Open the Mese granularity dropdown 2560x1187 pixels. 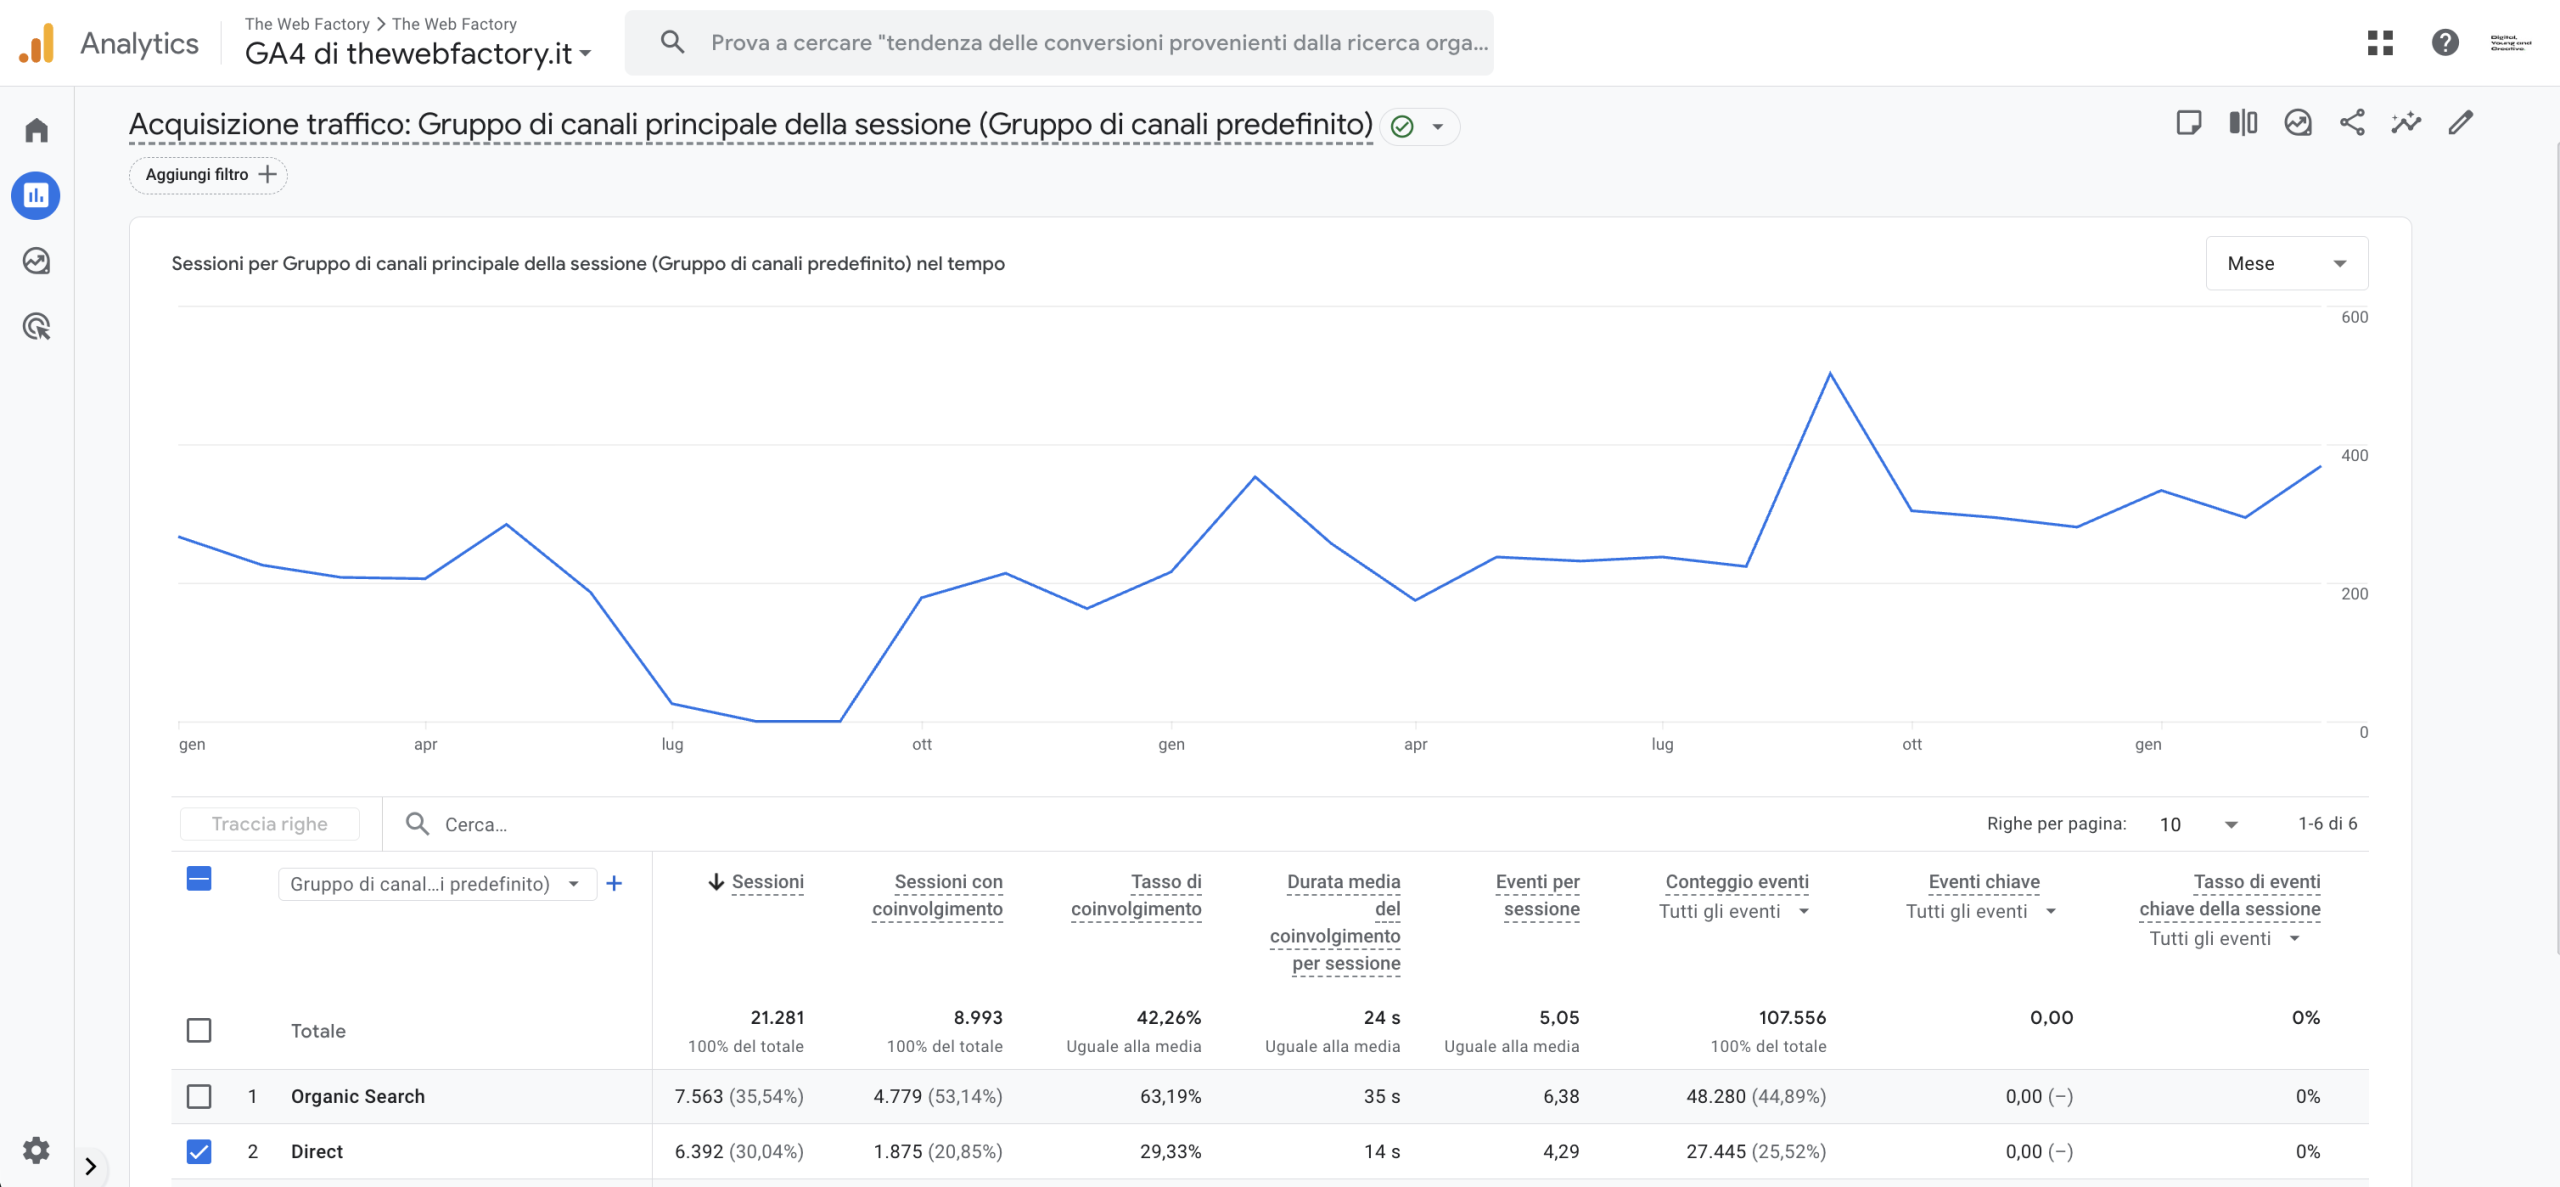pos(2286,263)
